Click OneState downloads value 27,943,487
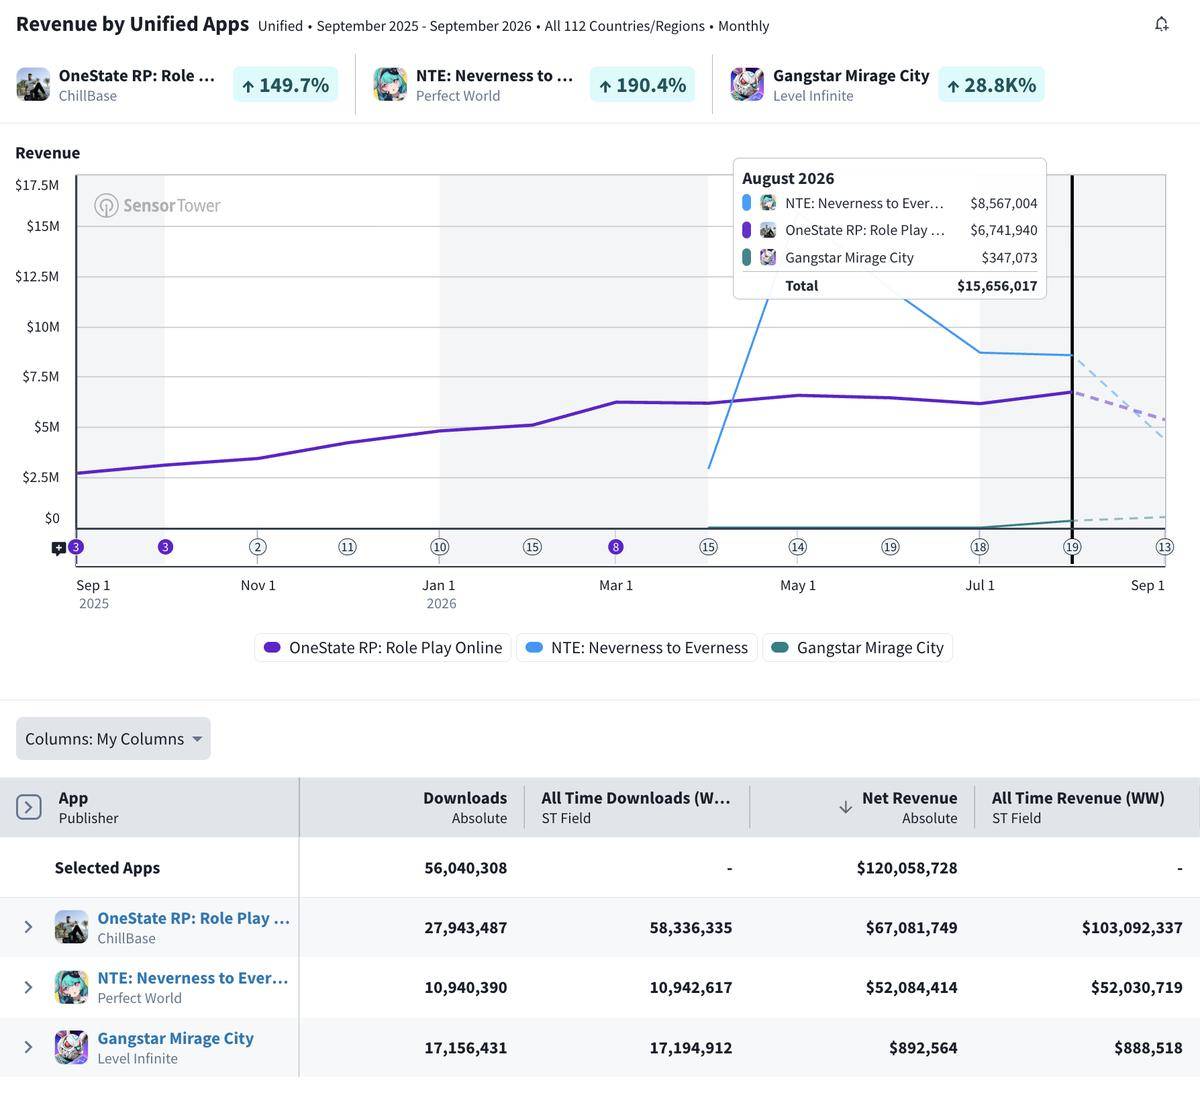 coord(465,928)
